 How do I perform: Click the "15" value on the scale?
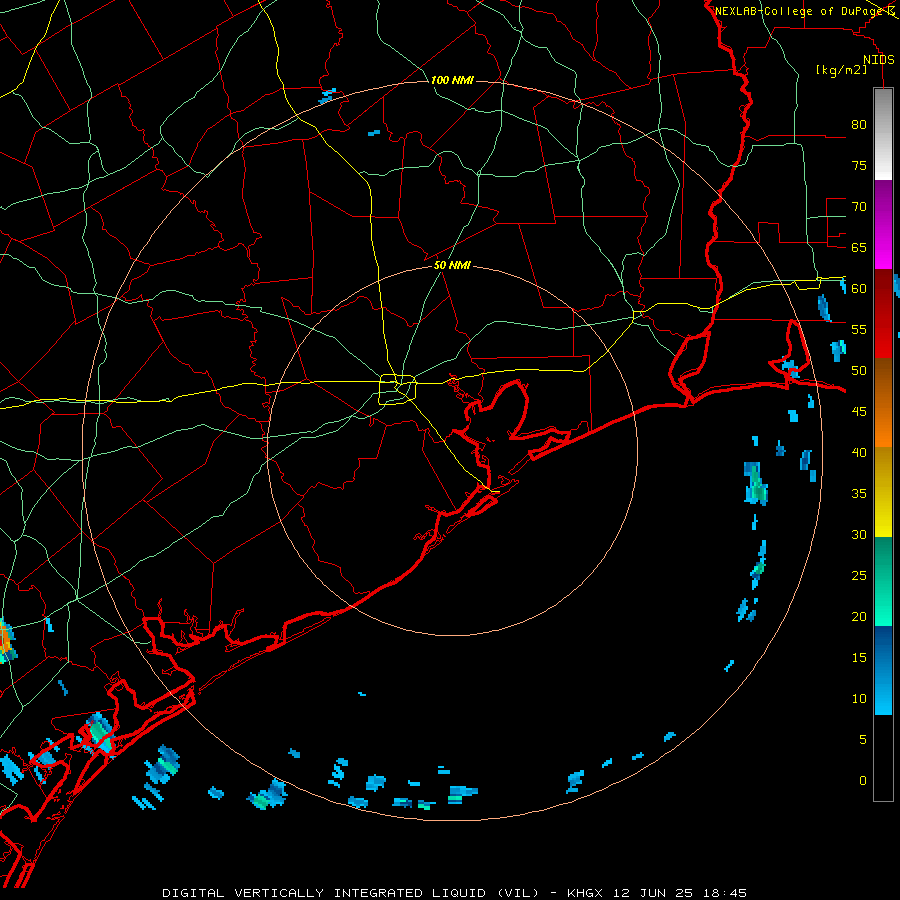pyautogui.click(x=859, y=658)
